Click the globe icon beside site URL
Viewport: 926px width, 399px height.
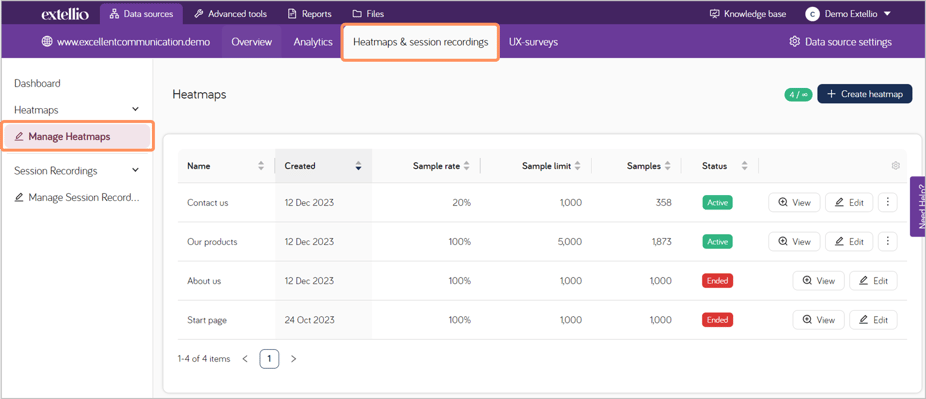47,42
